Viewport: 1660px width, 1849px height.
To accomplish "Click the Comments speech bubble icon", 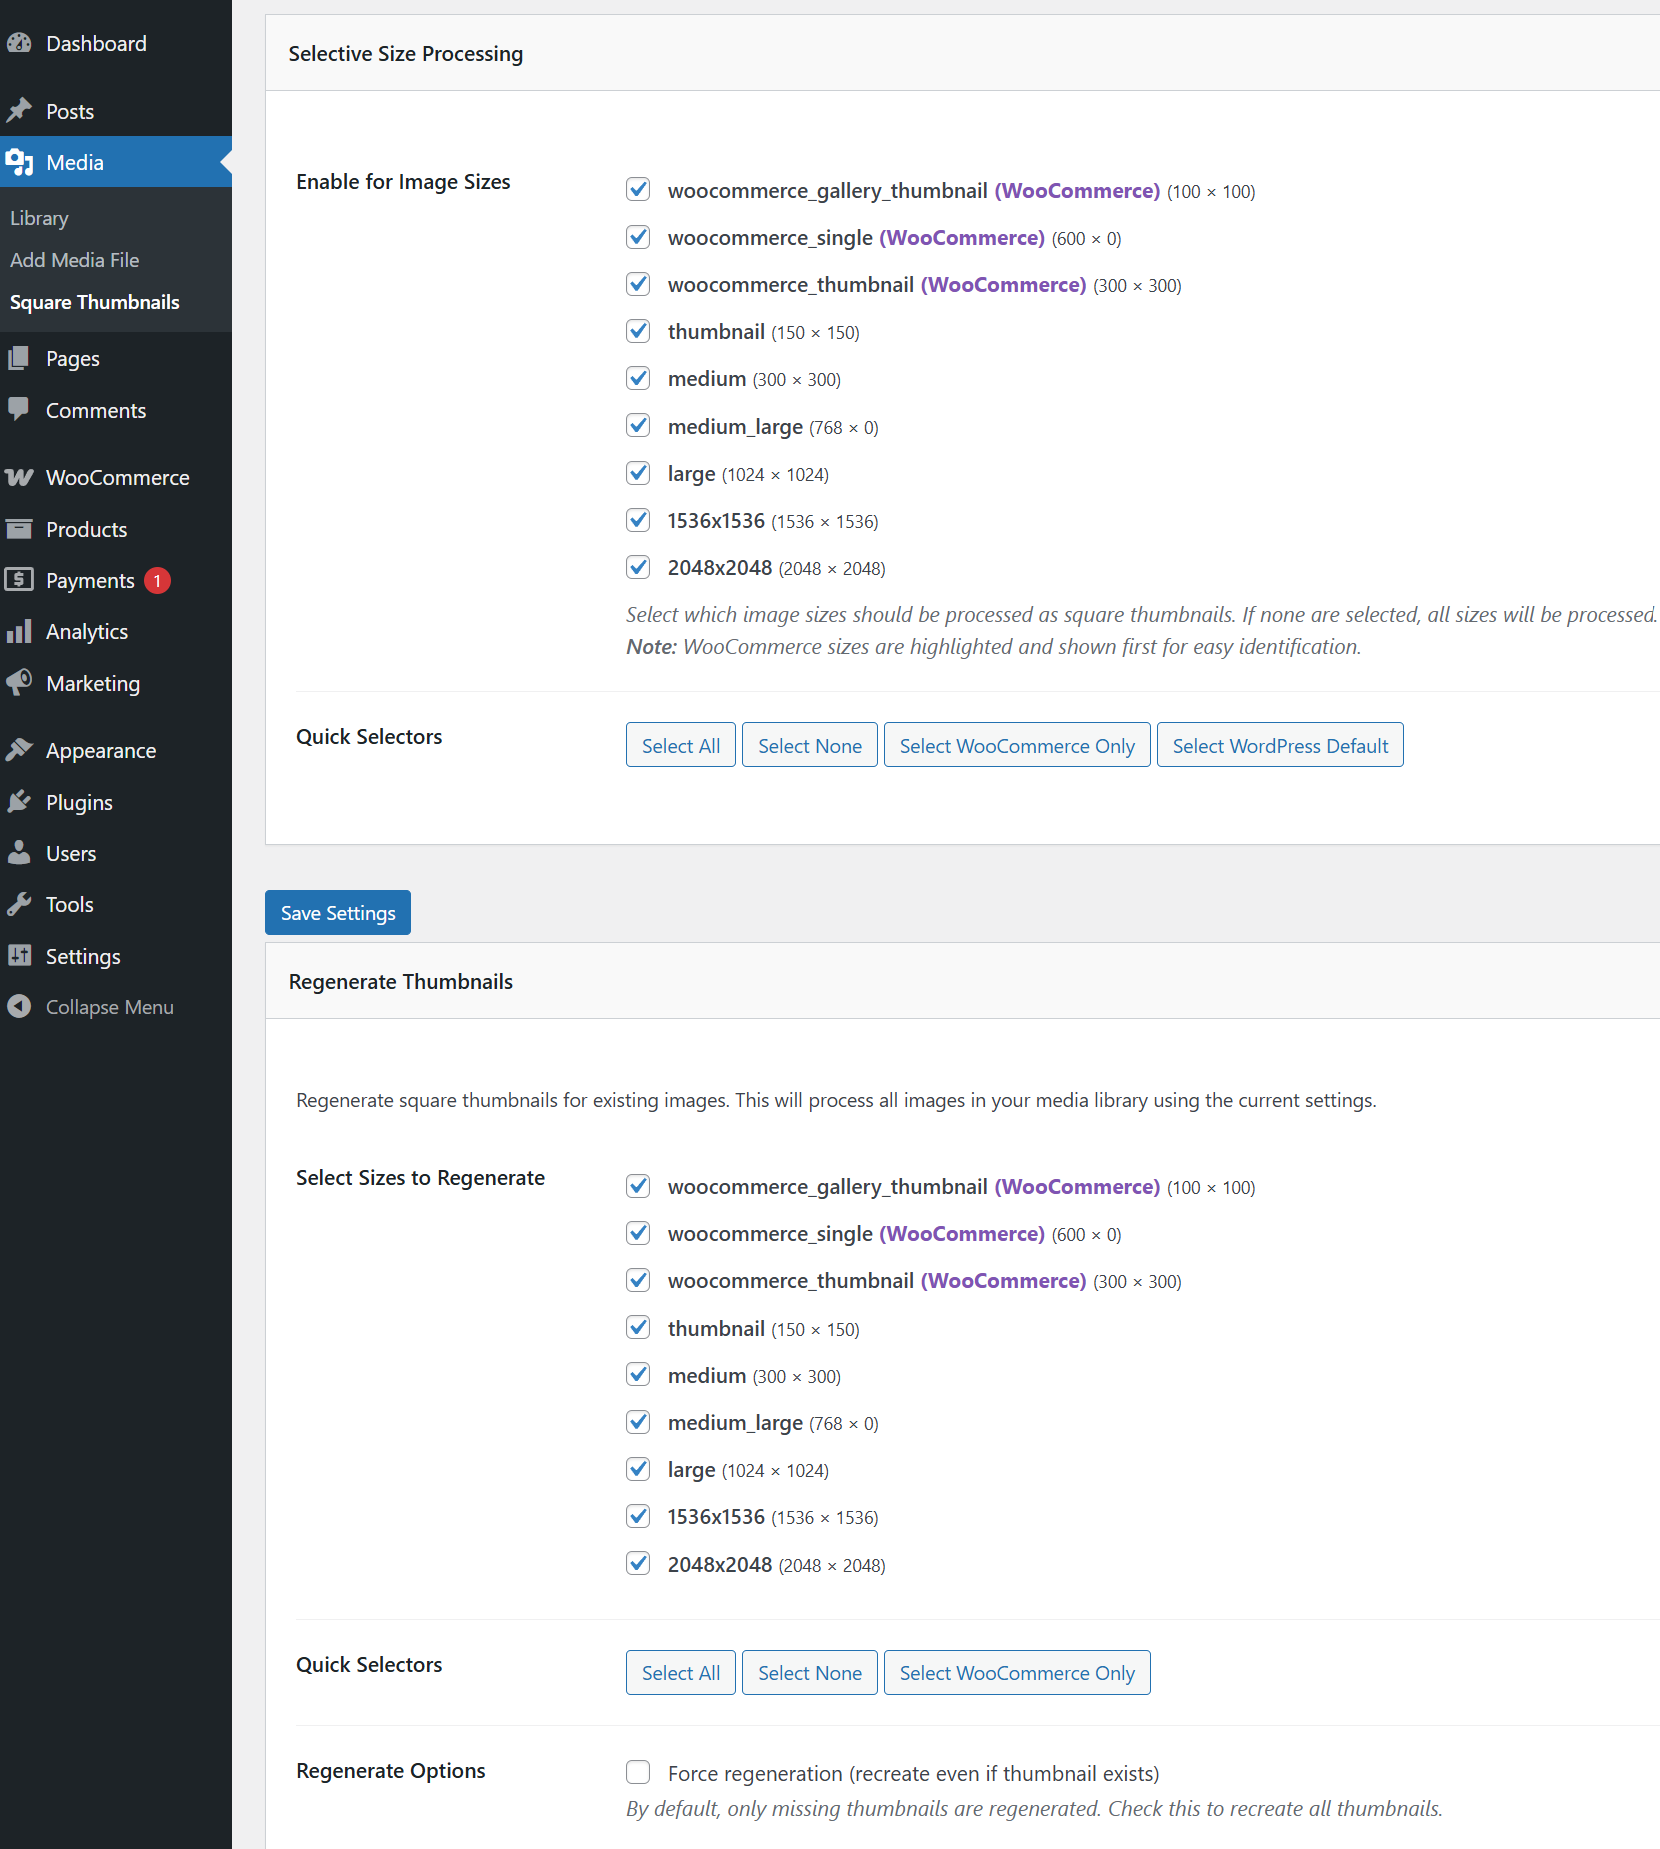I will coord(19,410).
